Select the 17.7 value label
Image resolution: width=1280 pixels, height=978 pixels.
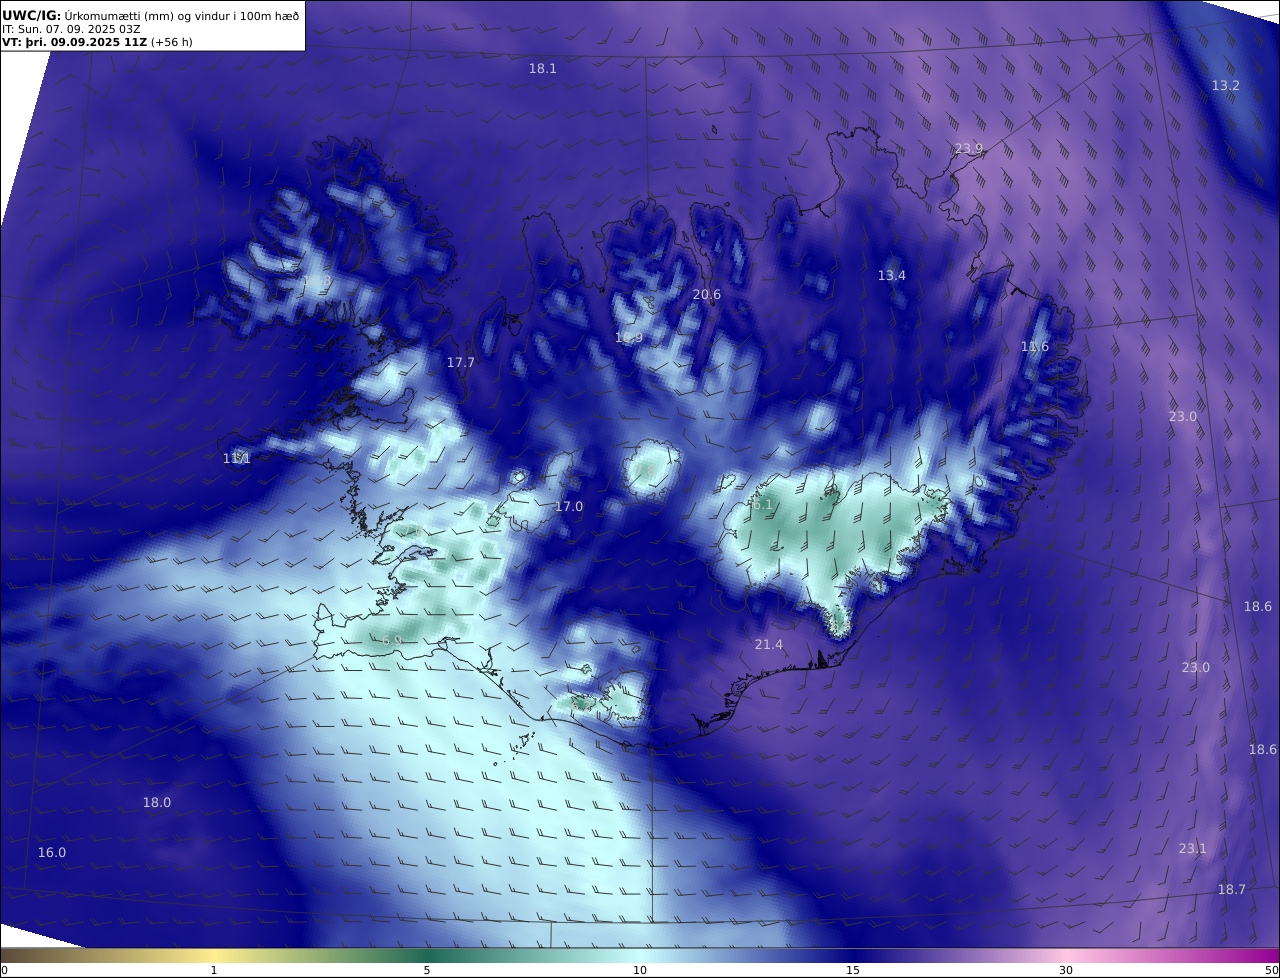[x=461, y=363]
